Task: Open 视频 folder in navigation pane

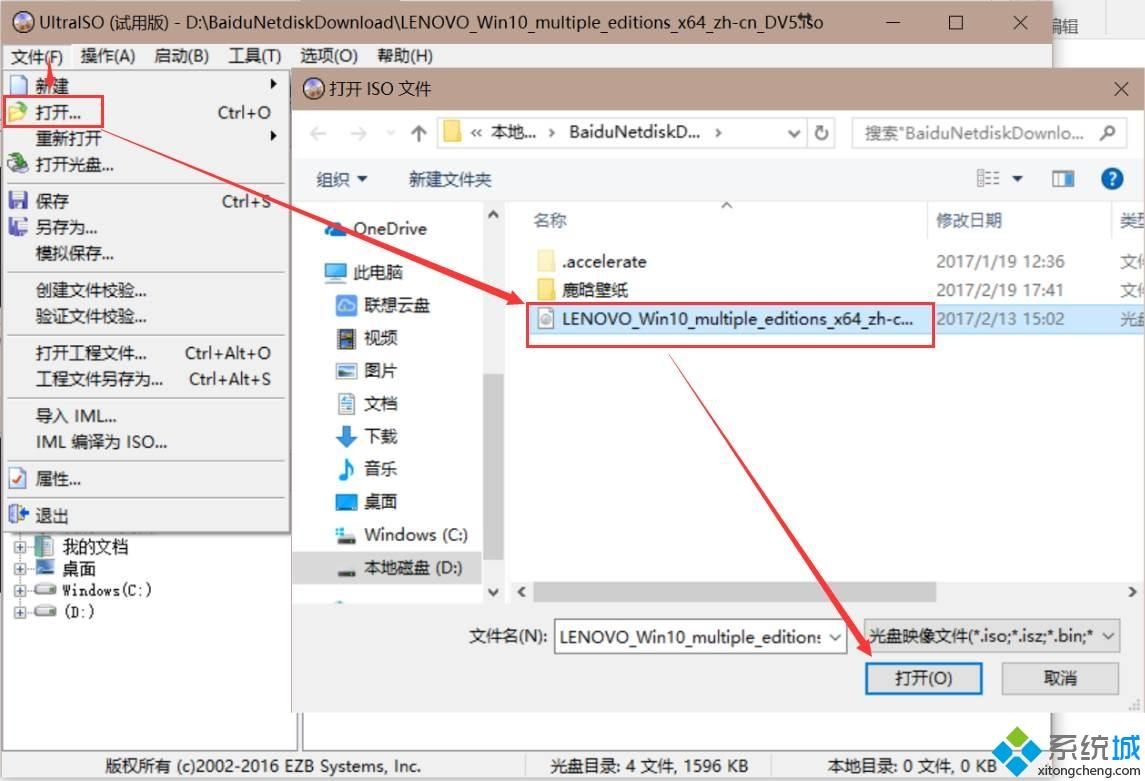Action: [x=367, y=338]
